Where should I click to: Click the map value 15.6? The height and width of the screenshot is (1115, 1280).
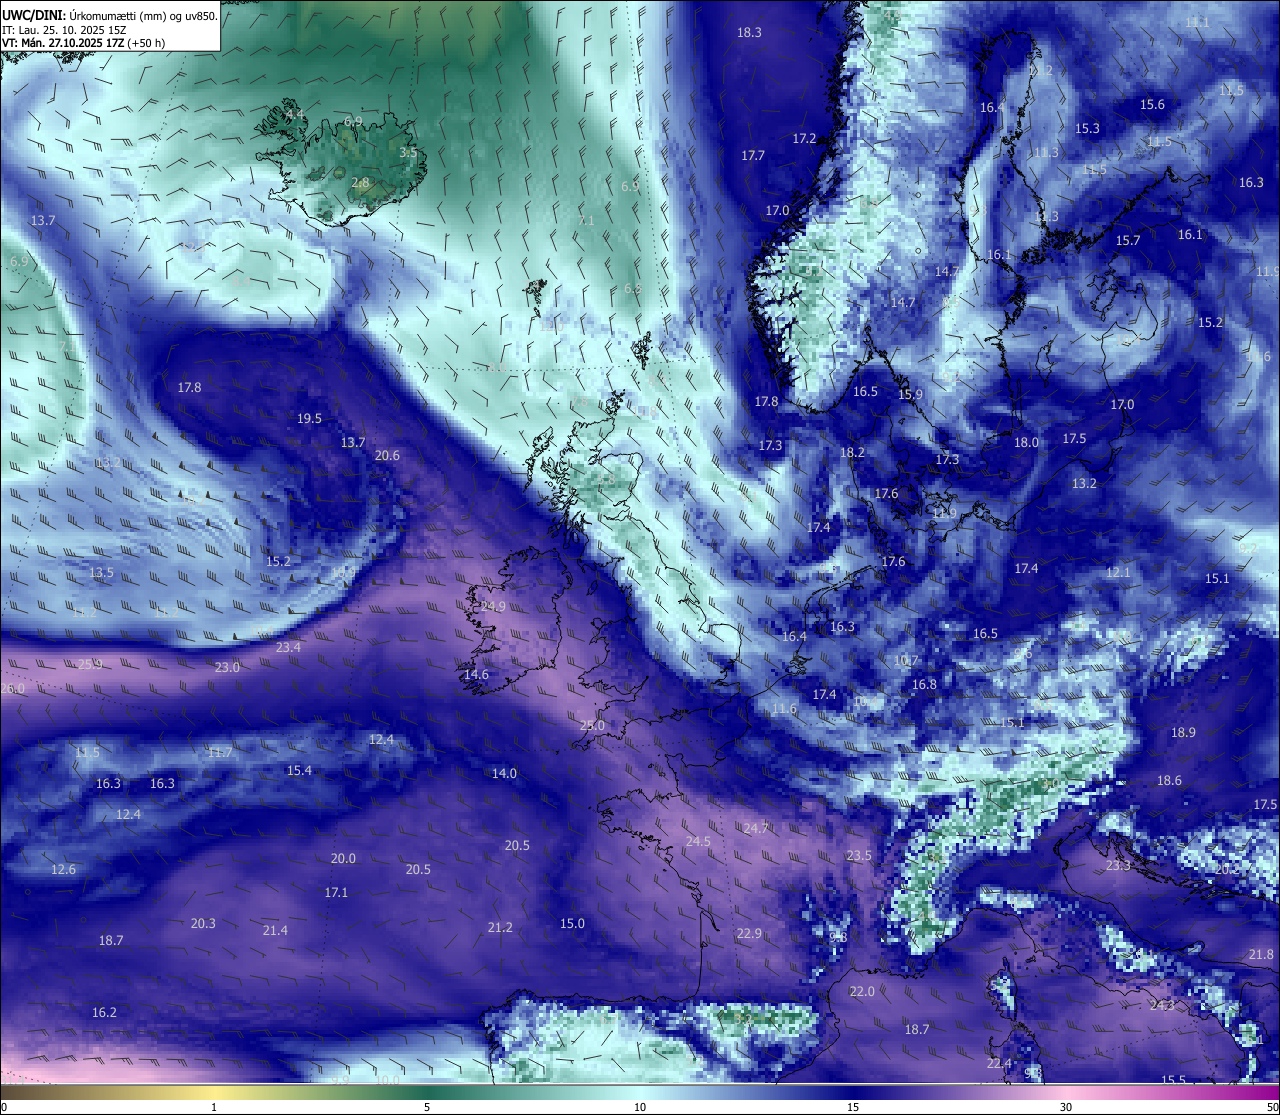coord(1152,105)
